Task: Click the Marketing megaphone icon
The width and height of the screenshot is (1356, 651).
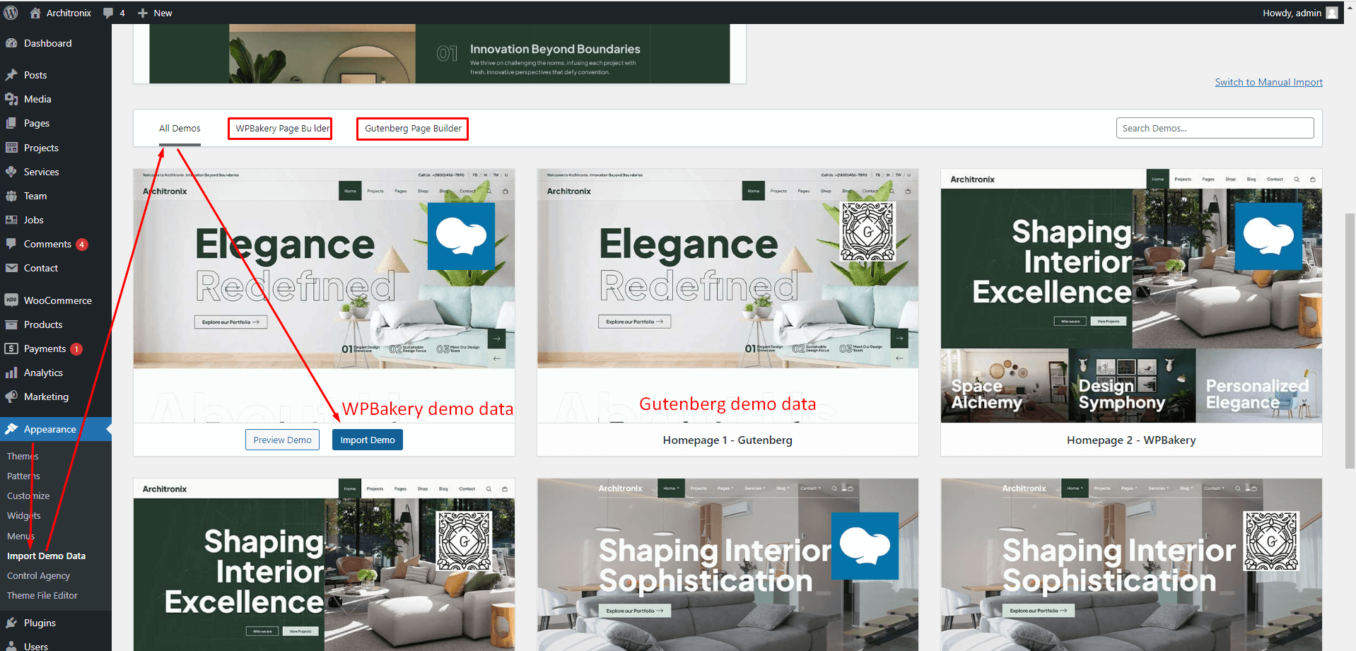Action: coord(11,397)
